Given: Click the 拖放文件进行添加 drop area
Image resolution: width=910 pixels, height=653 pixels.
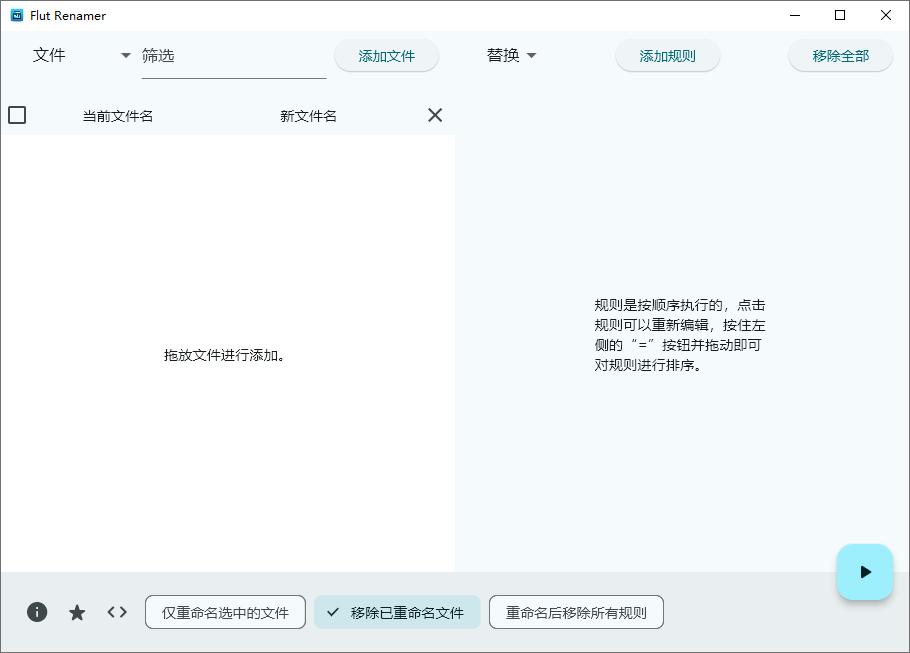Looking at the screenshot, I should [227, 355].
